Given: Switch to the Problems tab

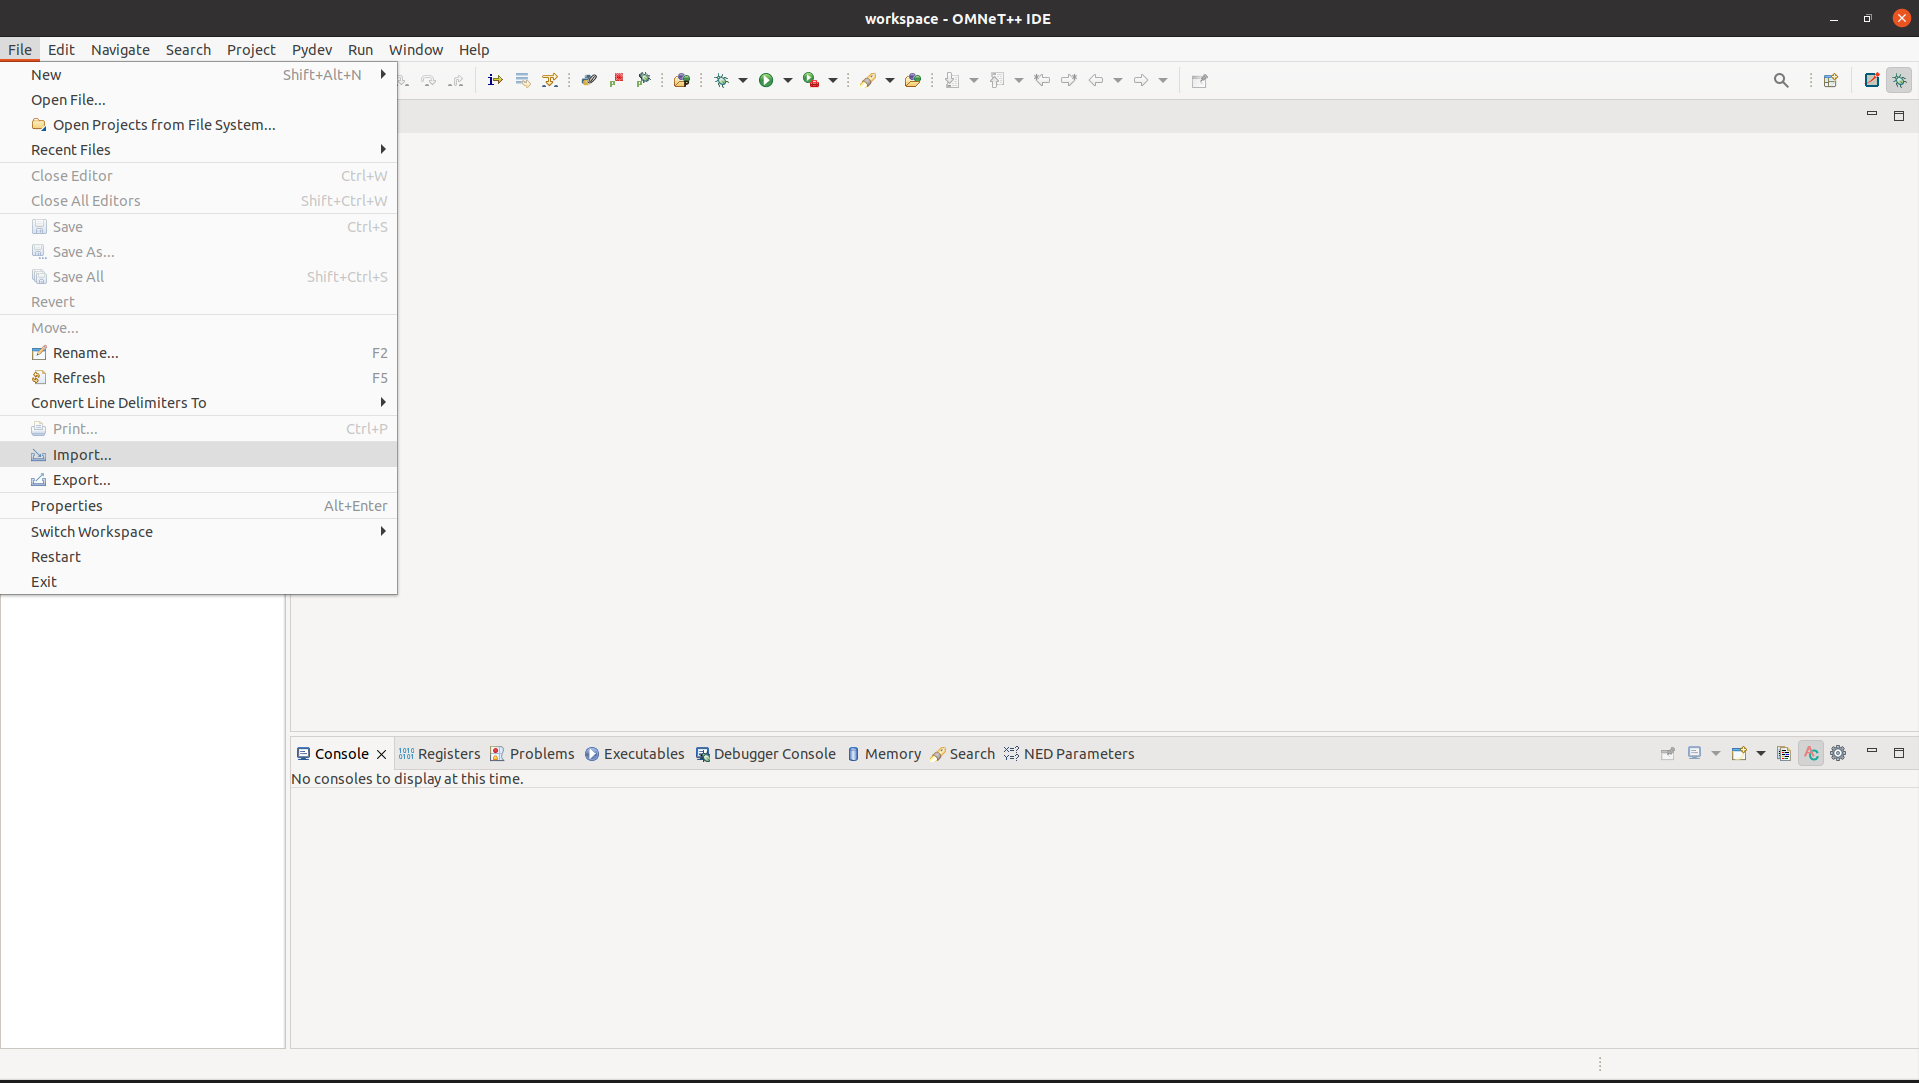Looking at the screenshot, I should (532, 754).
